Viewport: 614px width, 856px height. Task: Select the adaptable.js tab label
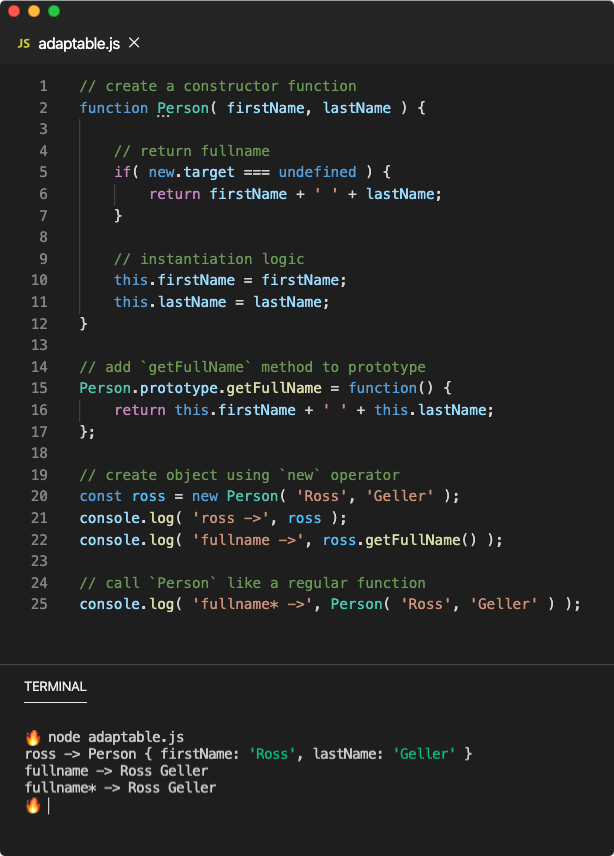pyautogui.click(x=79, y=44)
